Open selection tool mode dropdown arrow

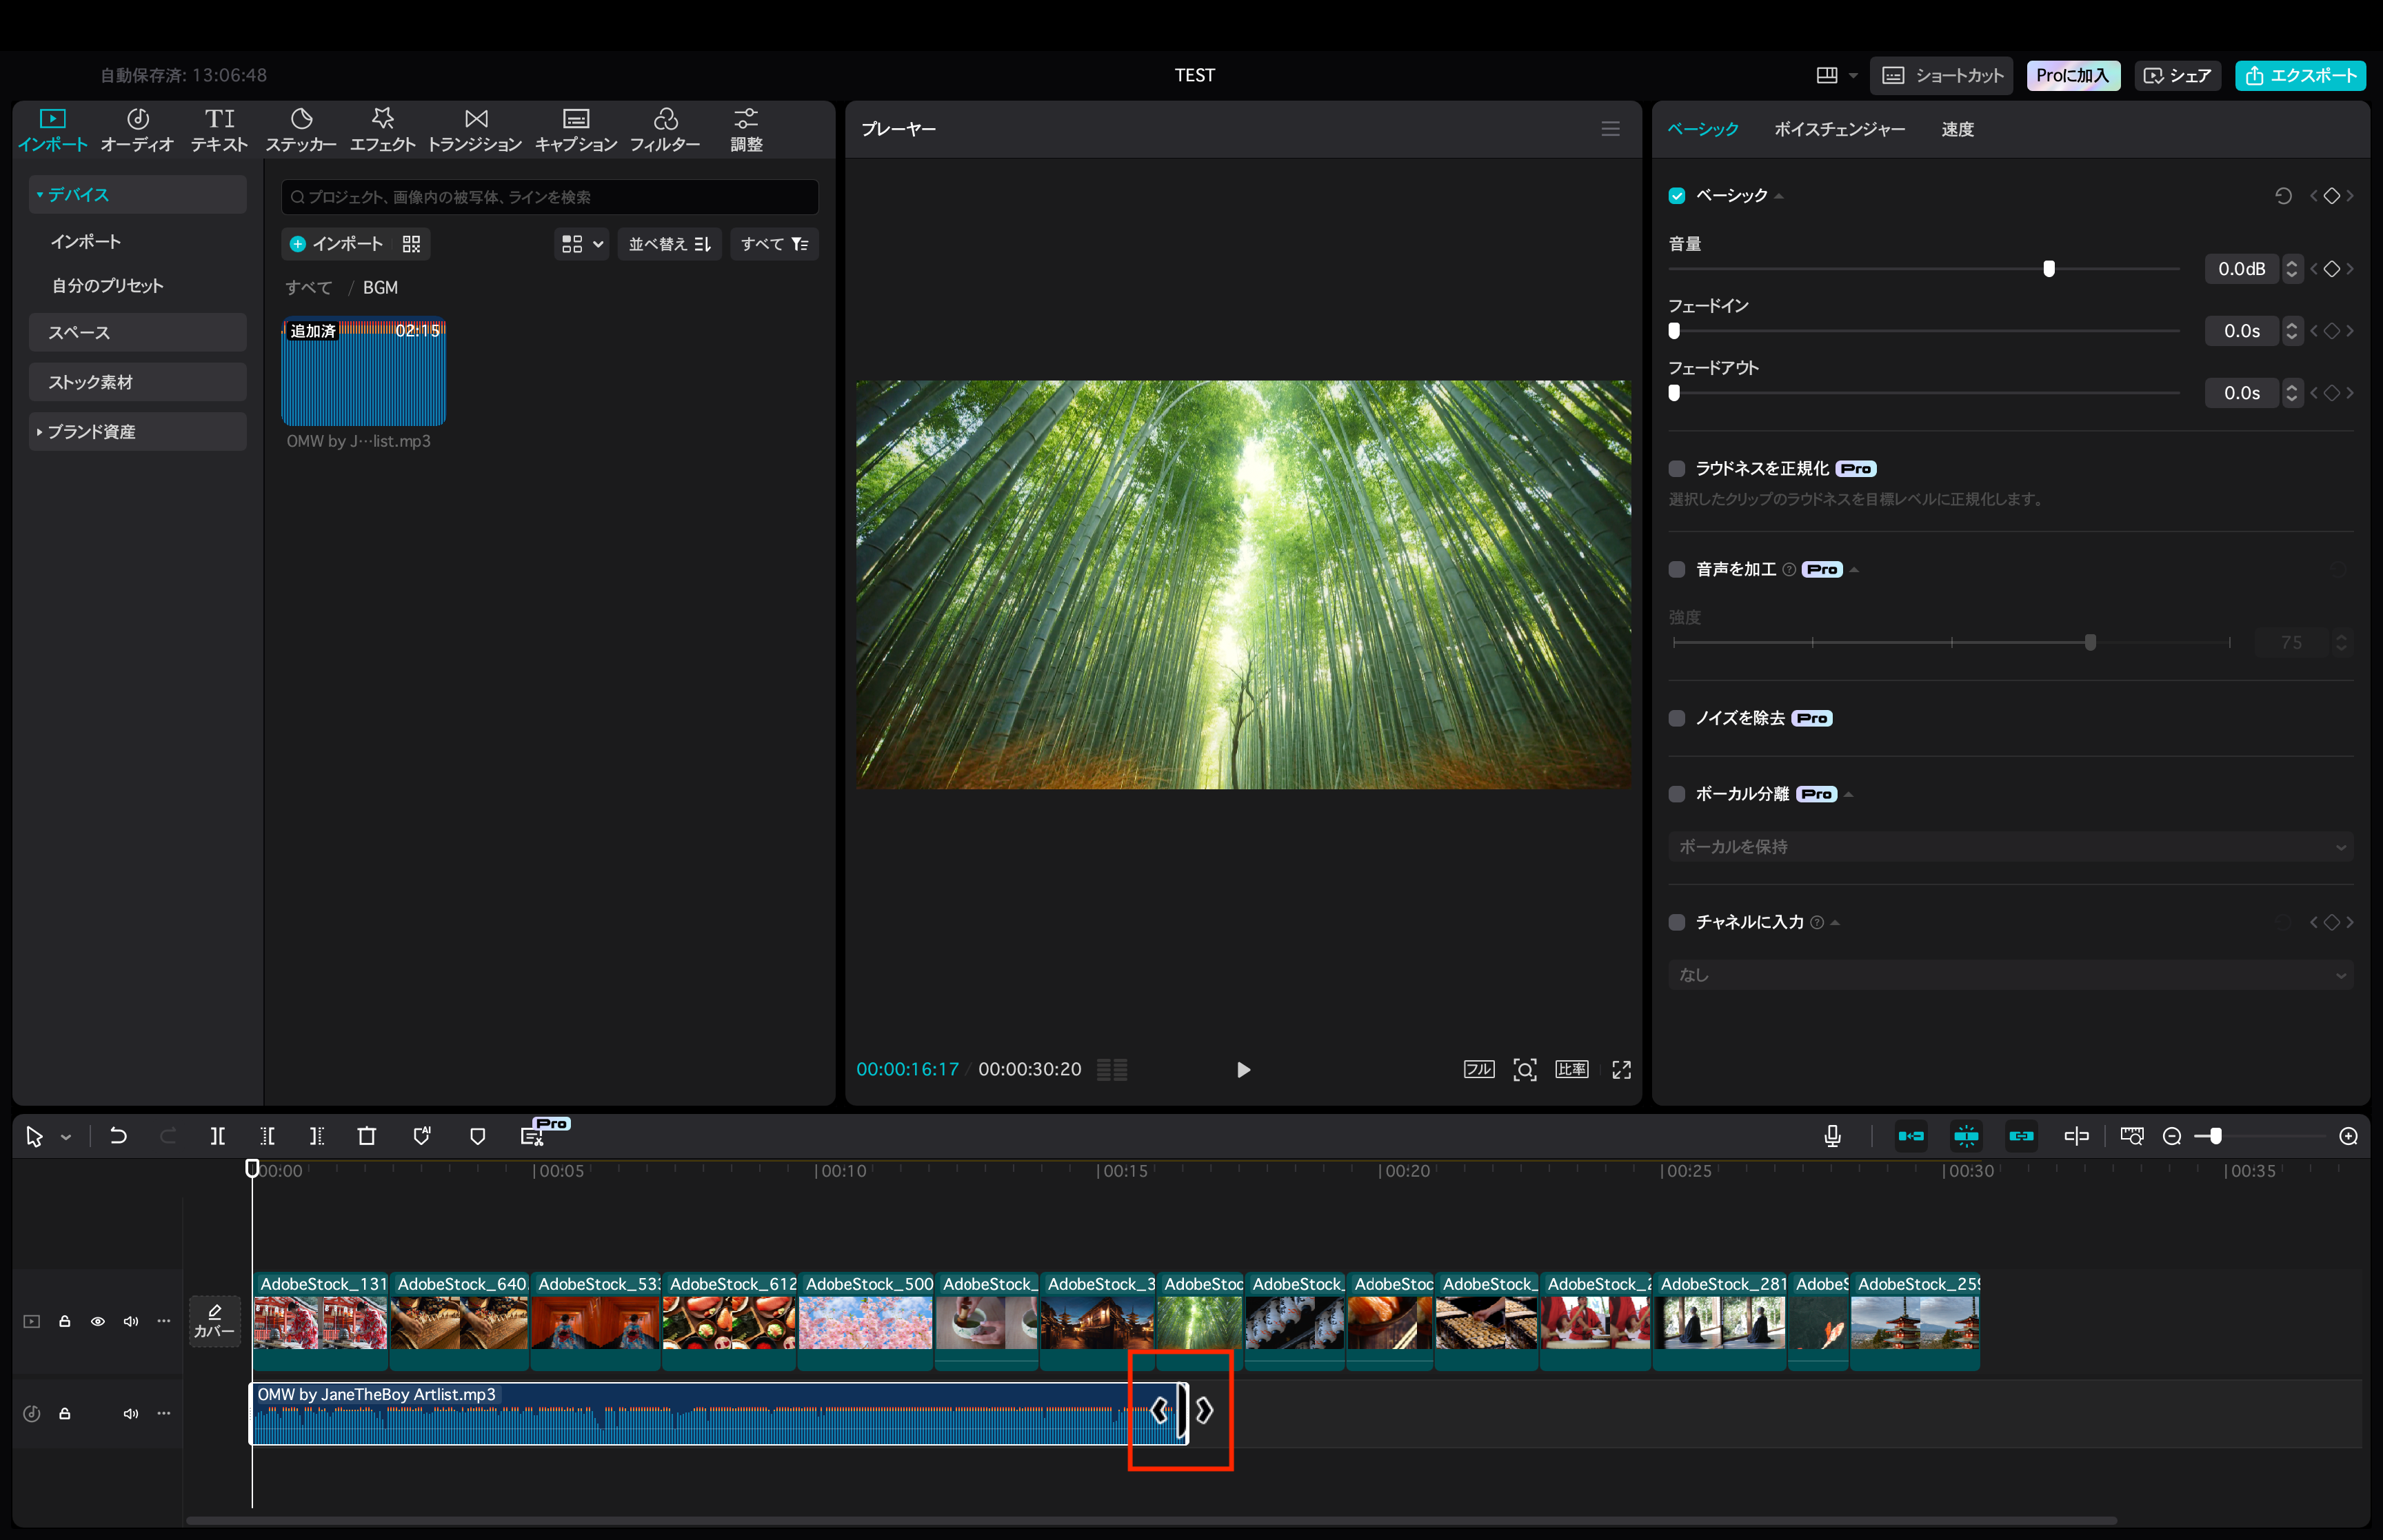tap(66, 1138)
